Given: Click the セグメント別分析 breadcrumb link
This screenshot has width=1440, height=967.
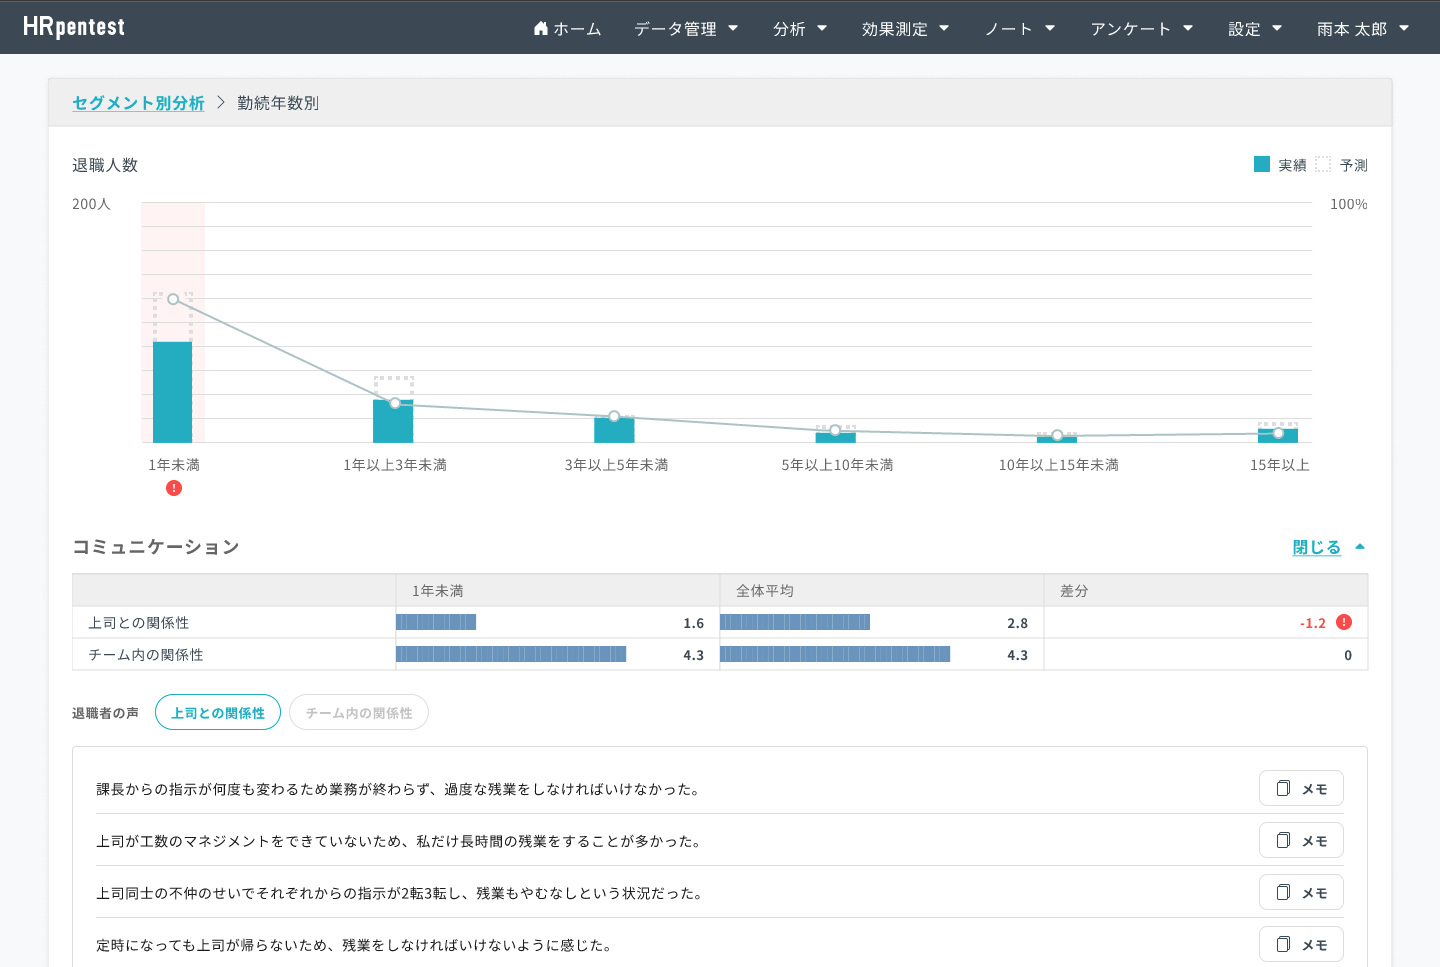Looking at the screenshot, I should coord(138,103).
